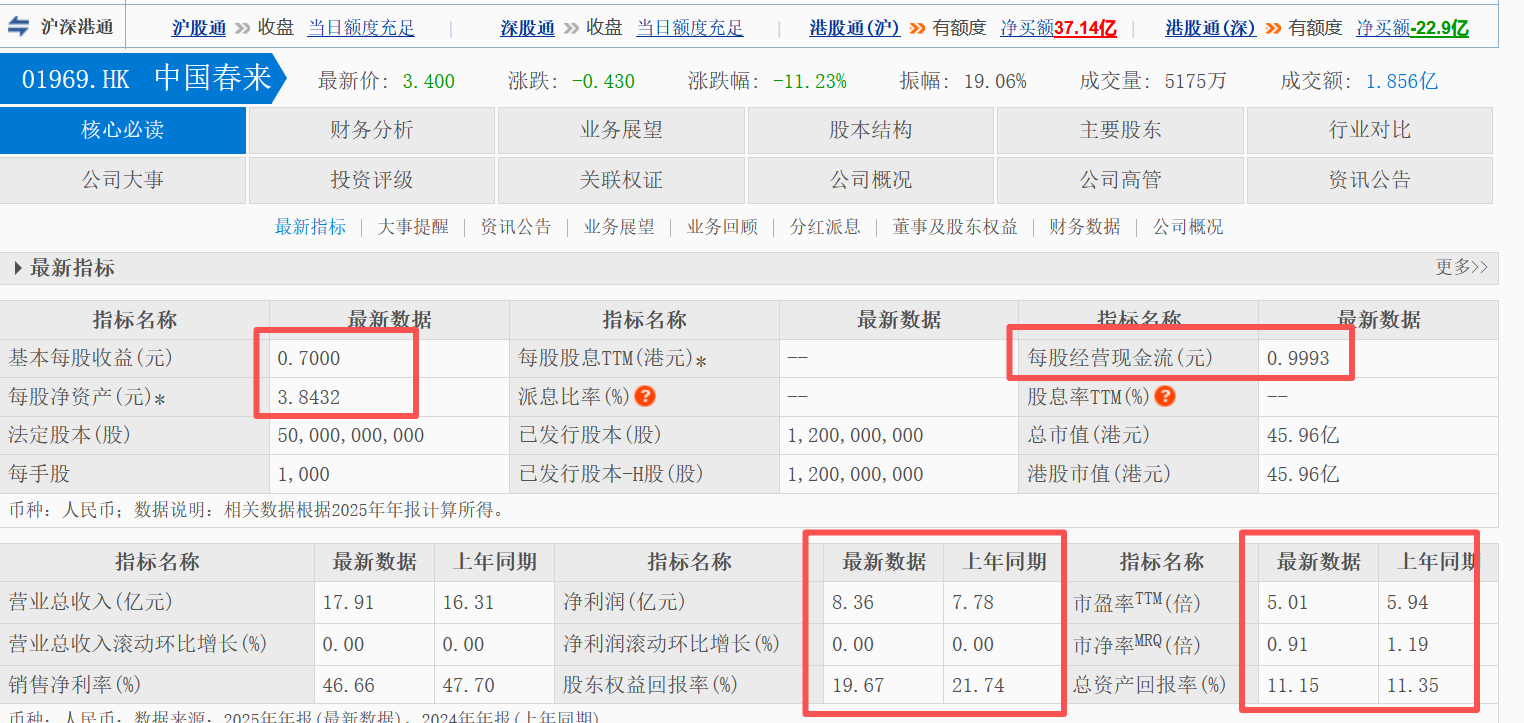Jump to 业务展望 sub-navigation link
Viewport: 1524px width, 723px height.
(619, 227)
